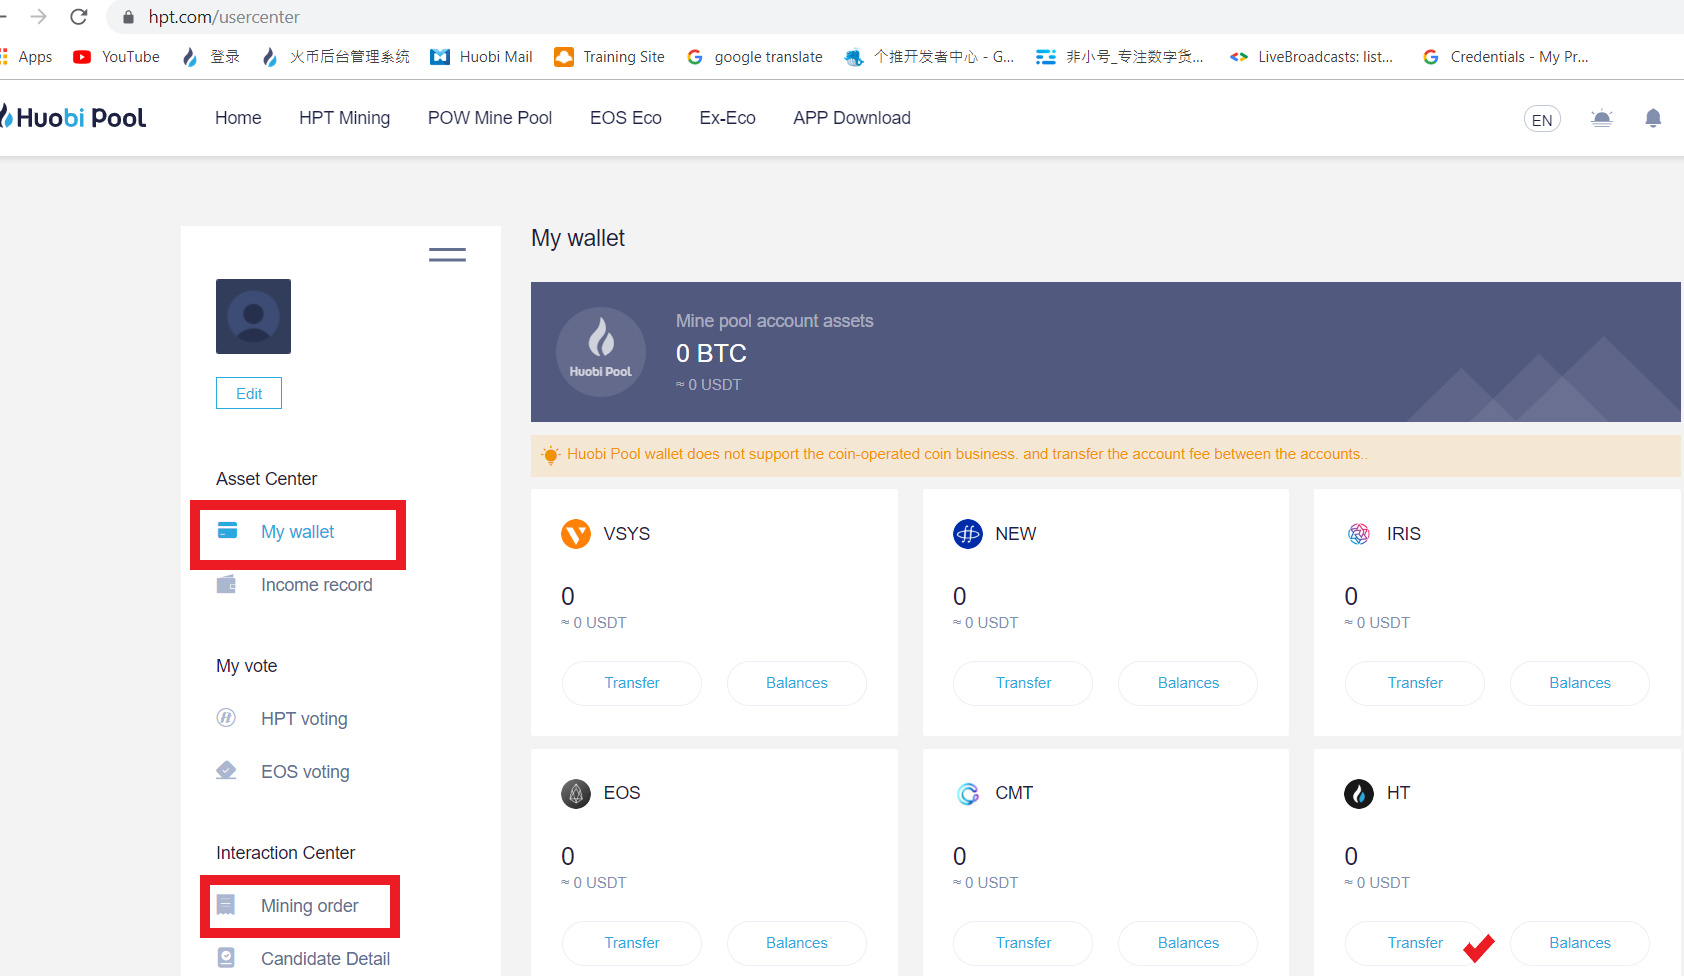Click the EOS voting diamond icon
Image resolution: width=1684 pixels, height=976 pixels.
point(226,770)
